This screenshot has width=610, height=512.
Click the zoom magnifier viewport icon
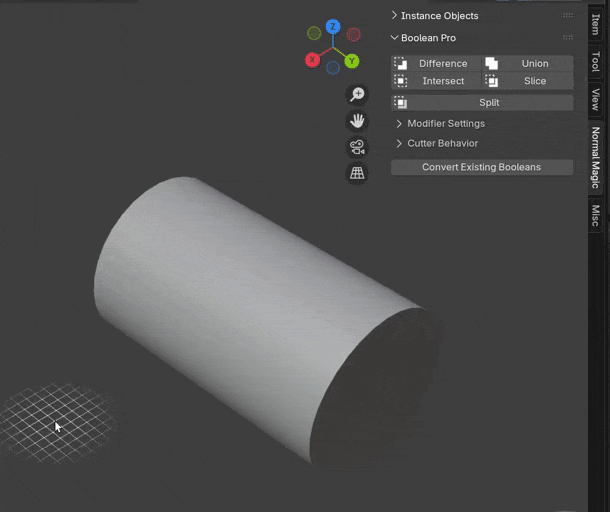pos(357,95)
